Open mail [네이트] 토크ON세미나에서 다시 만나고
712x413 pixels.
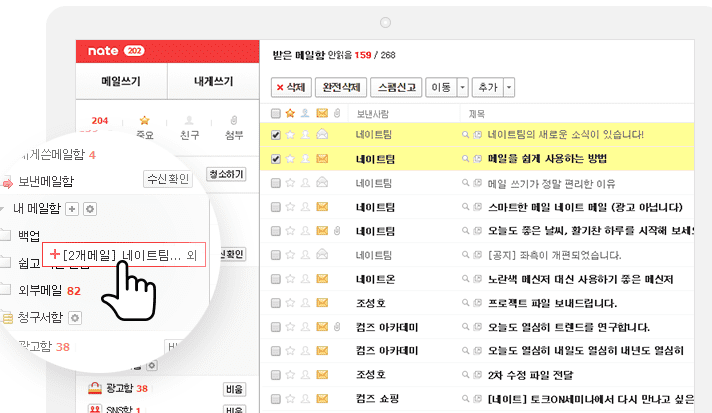[x=591, y=399]
